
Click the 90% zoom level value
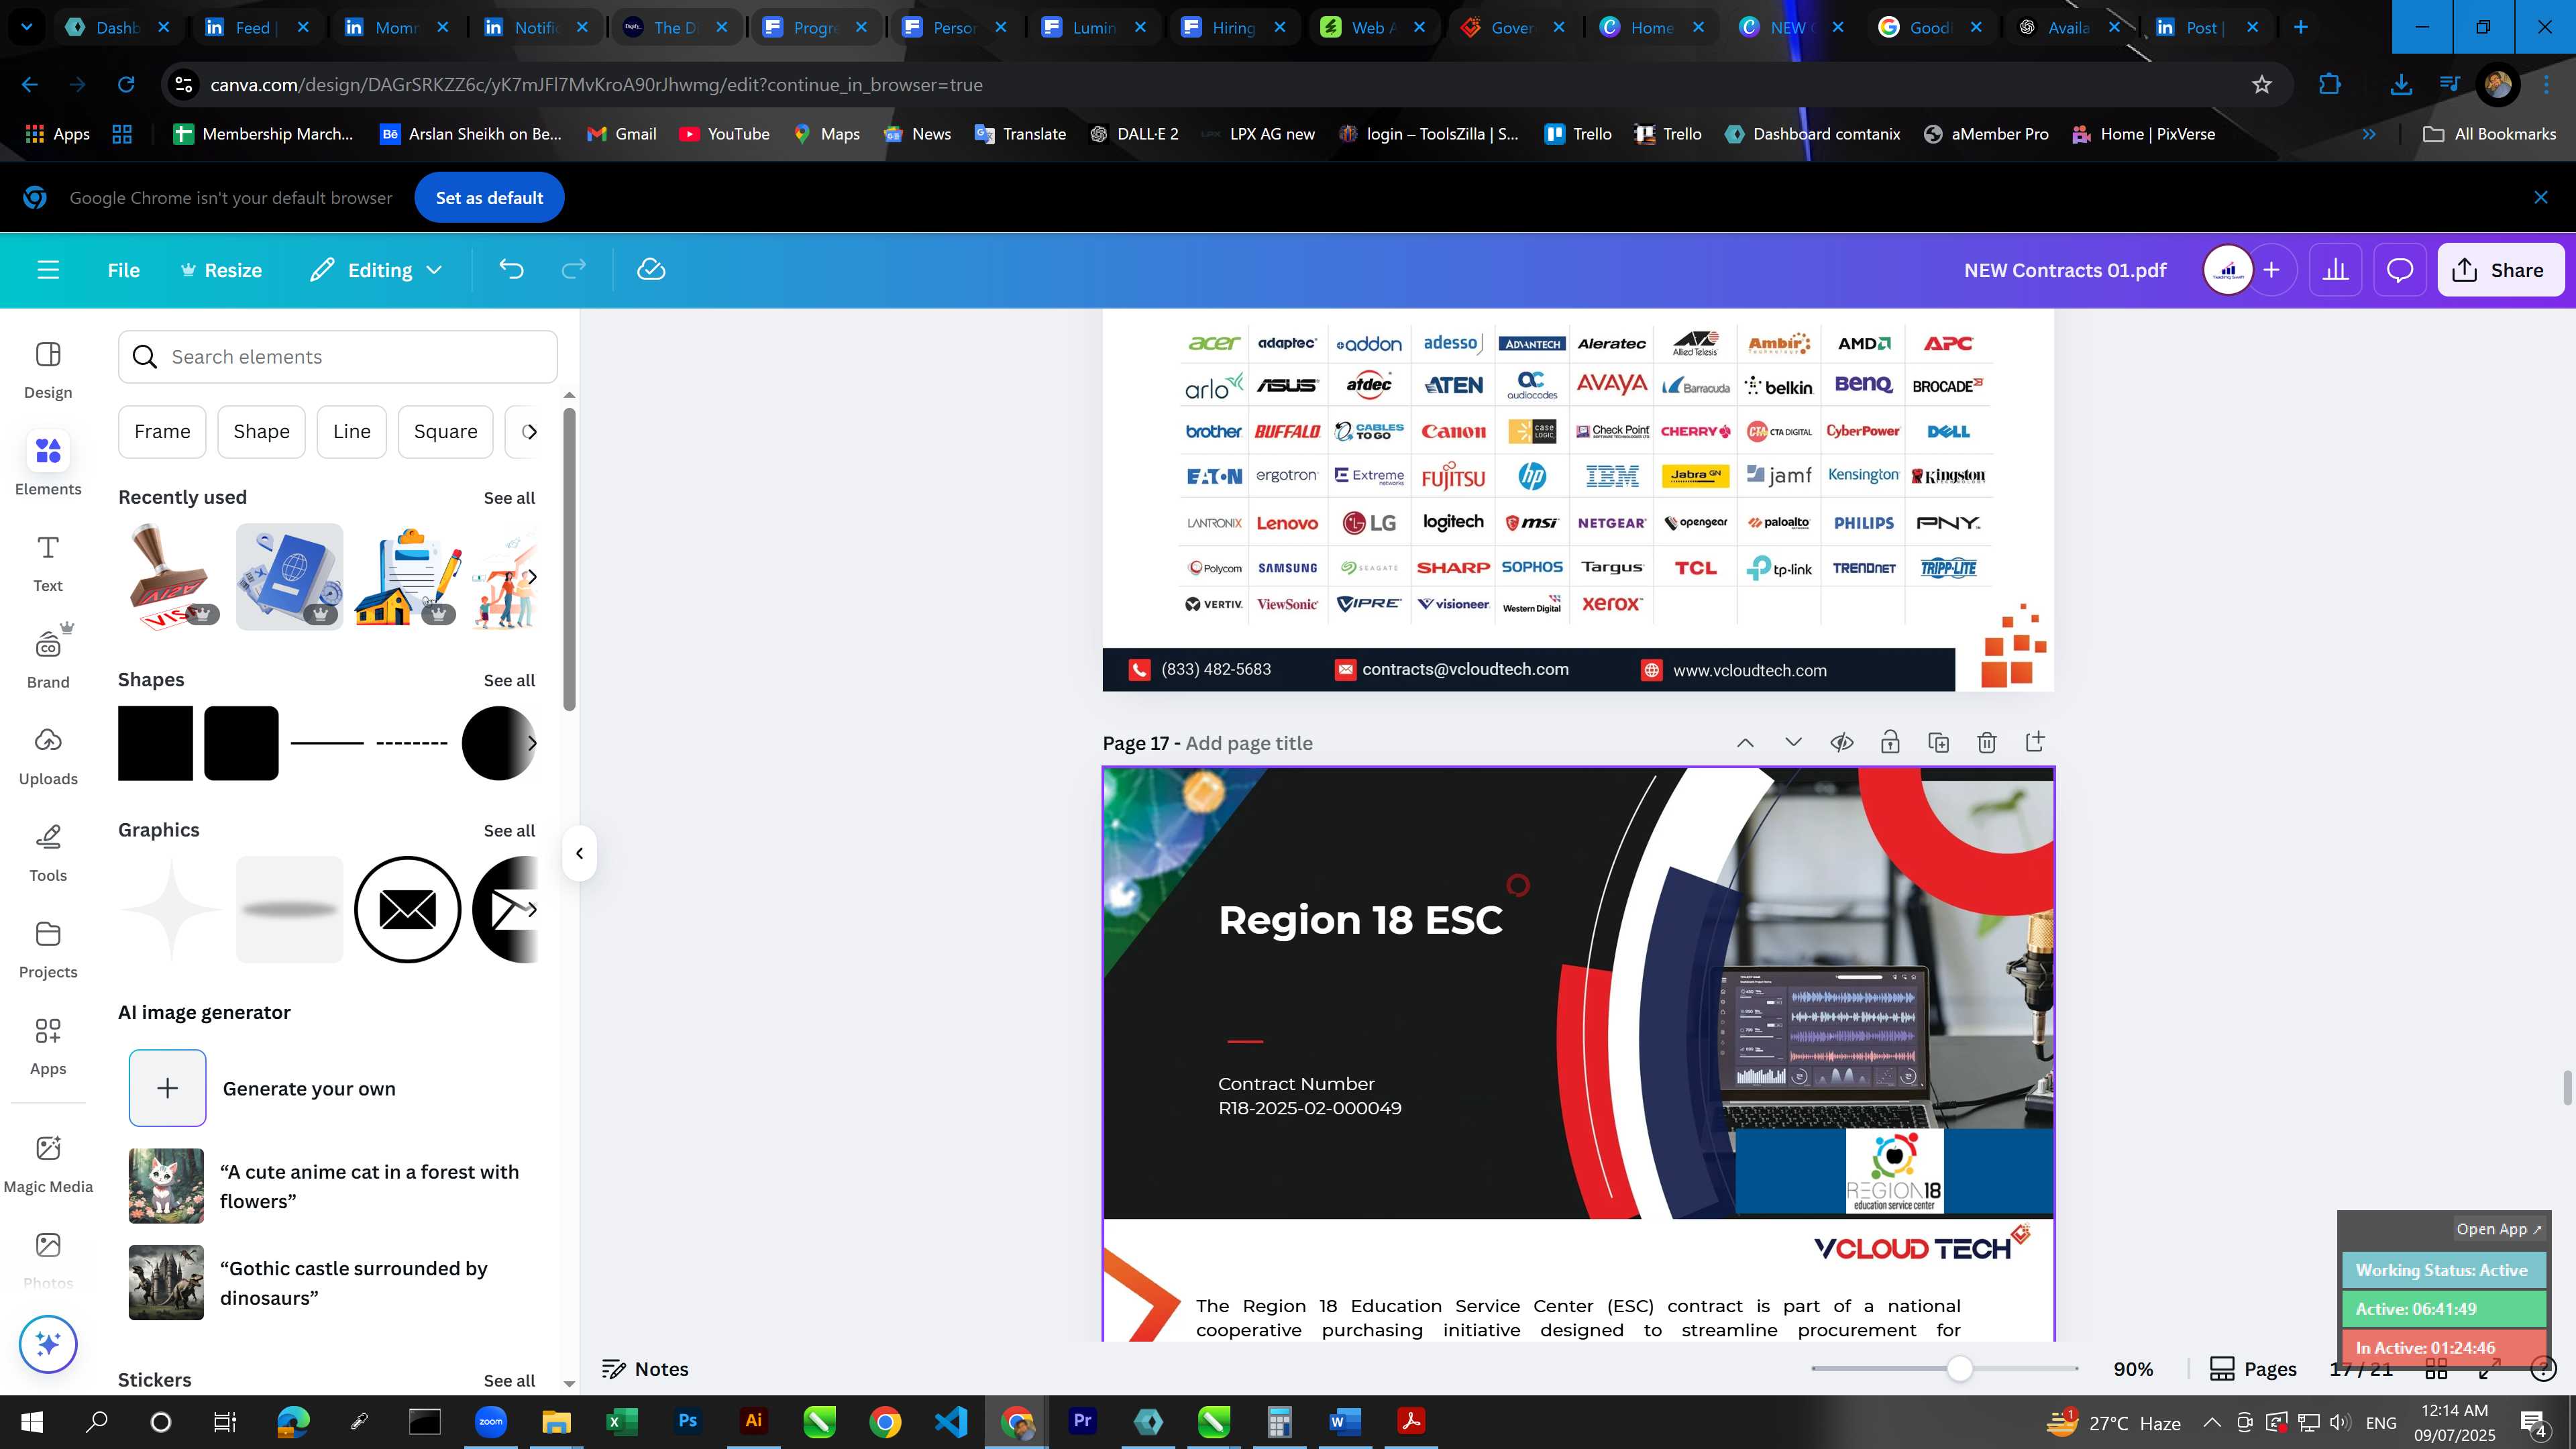(2133, 1369)
